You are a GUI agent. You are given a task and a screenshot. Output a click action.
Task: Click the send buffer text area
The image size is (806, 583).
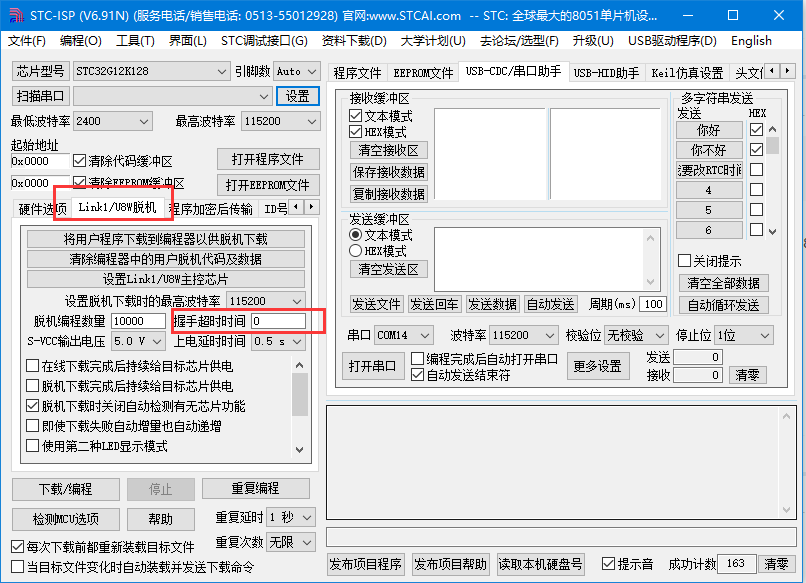(x=539, y=259)
